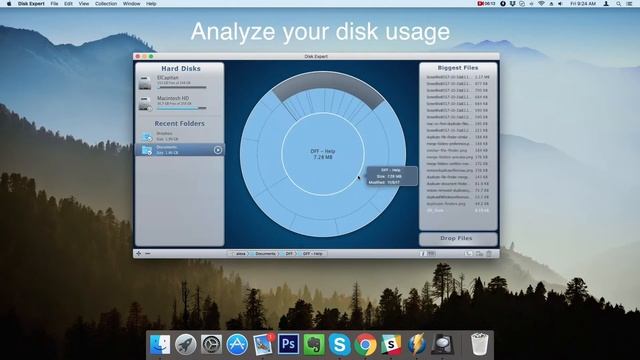Open the View menu
The width and height of the screenshot is (640, 360).
pos(84,4)
